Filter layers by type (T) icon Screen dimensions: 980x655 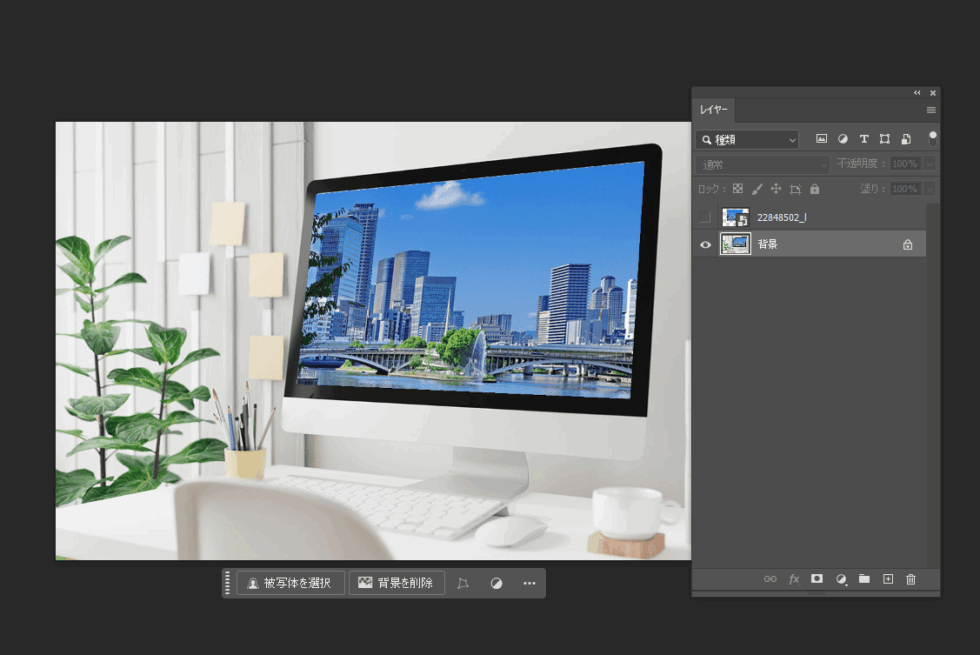(864, 139)
